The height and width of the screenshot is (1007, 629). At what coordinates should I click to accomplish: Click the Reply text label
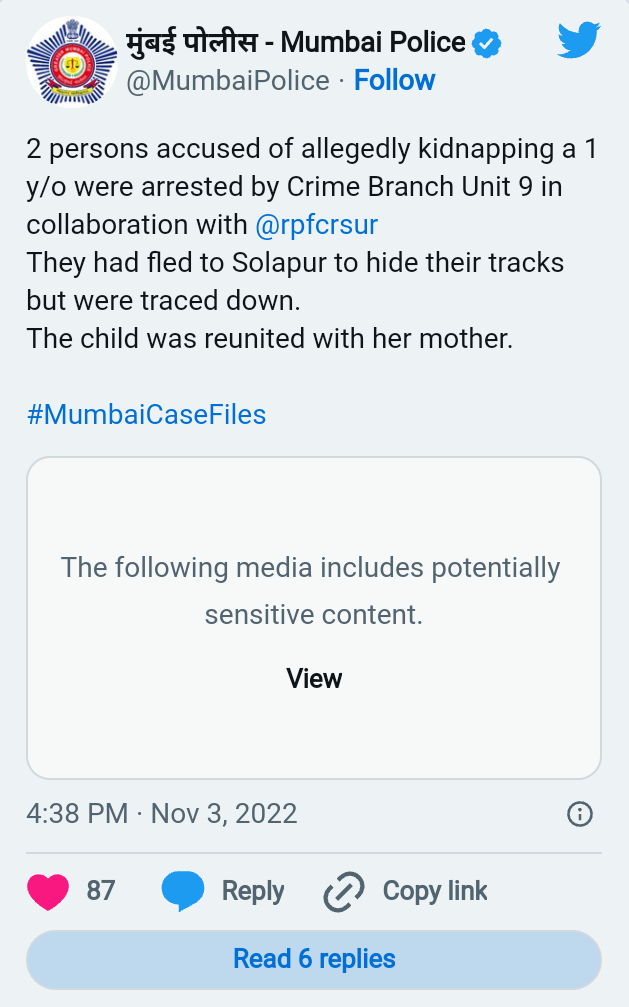tap(253, 891)
